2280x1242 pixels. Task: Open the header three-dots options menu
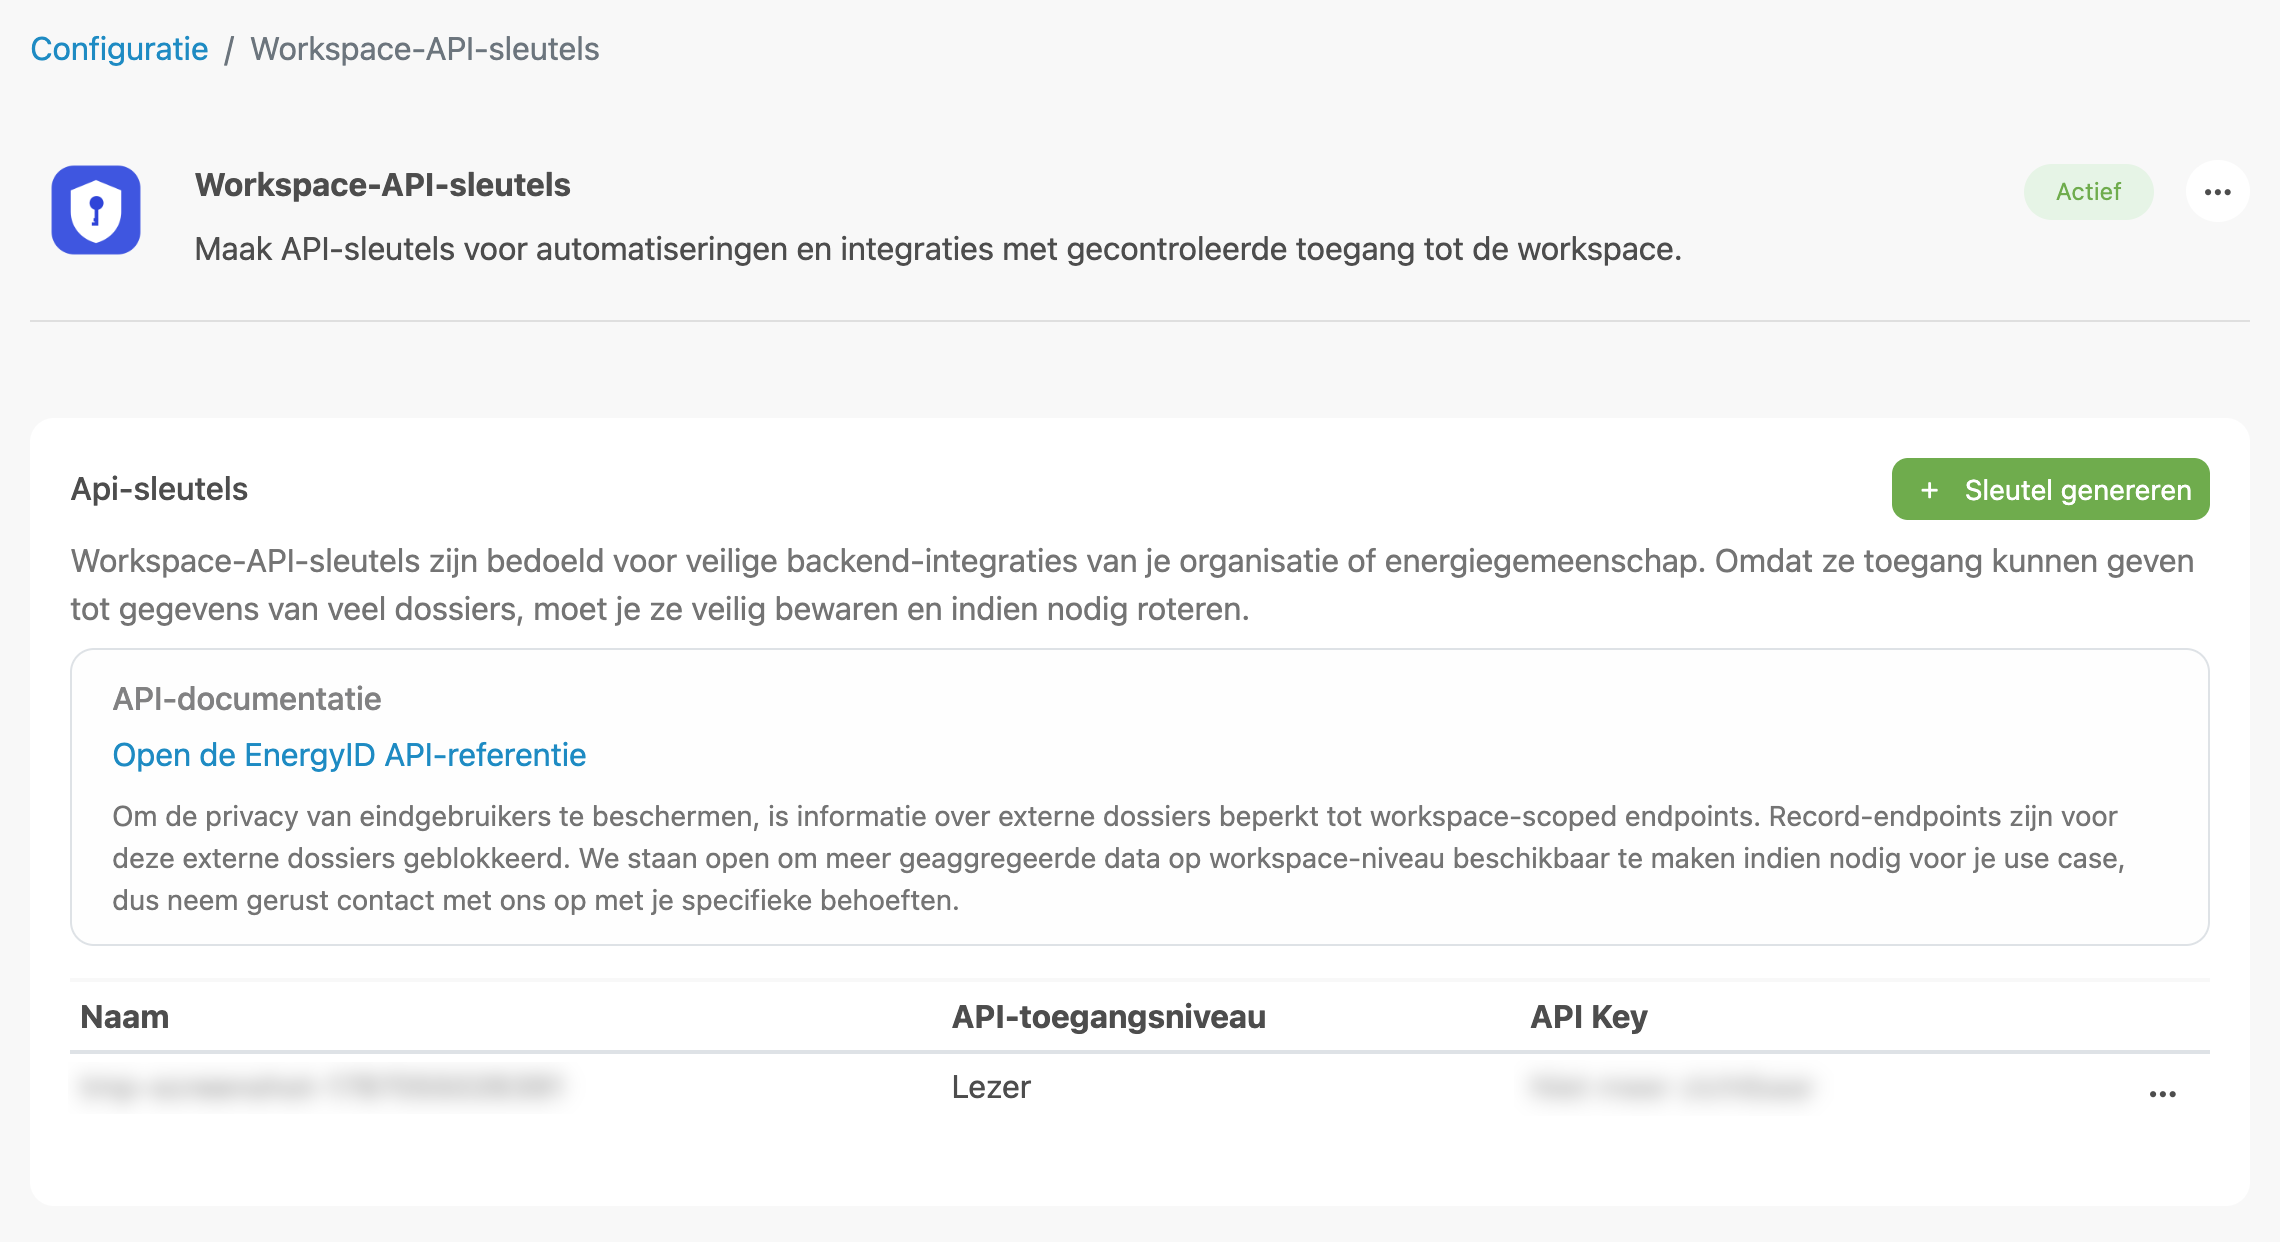click(x=2217, y=192)
